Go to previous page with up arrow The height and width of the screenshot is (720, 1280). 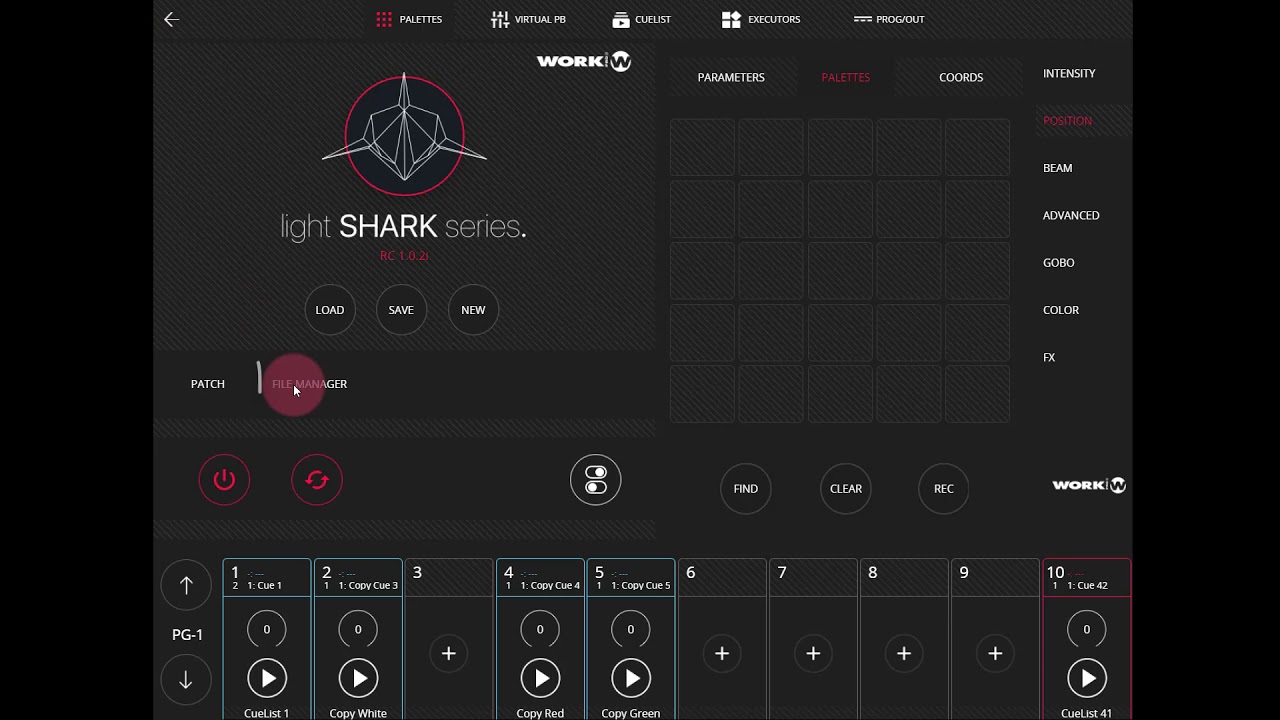coord(186,586)
